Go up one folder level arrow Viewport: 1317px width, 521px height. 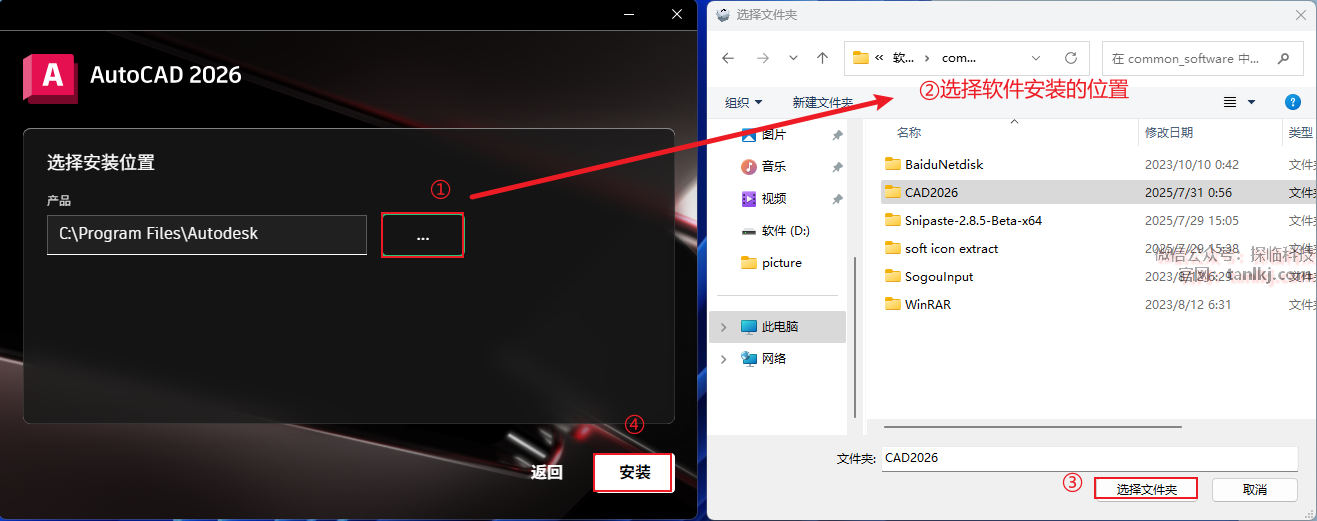tap(823, 58)
